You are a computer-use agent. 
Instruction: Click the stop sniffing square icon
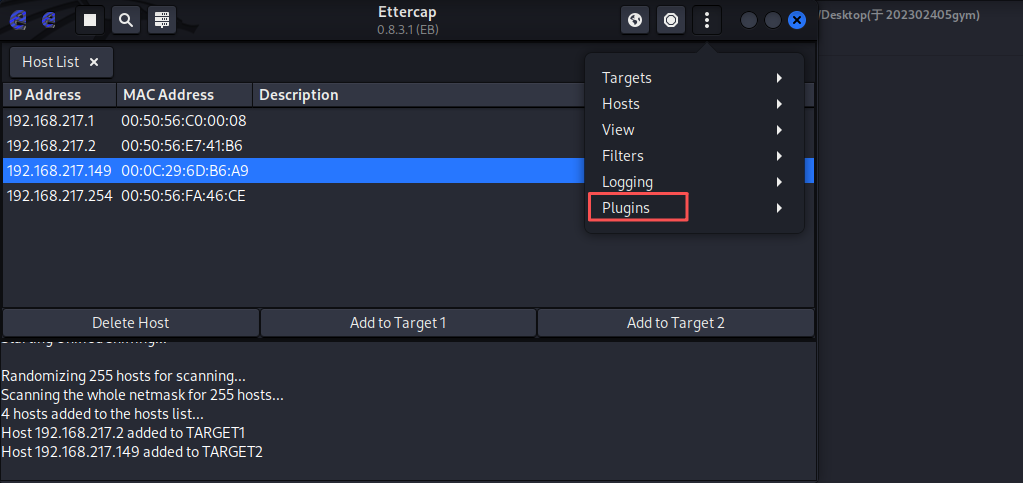pos(90,19)
